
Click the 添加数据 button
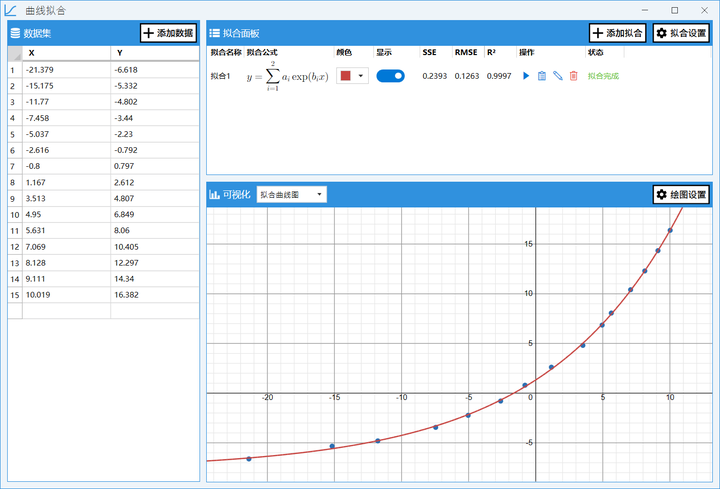169,33
